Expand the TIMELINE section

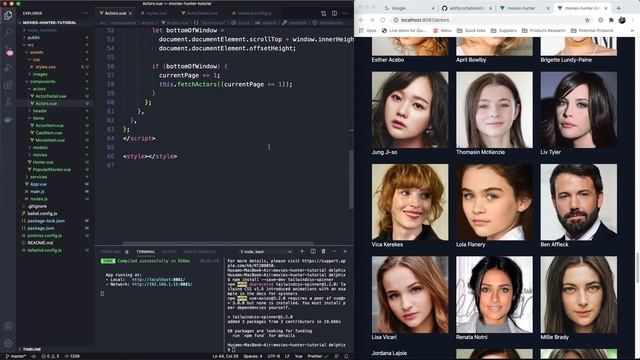[x=32, y=349]
